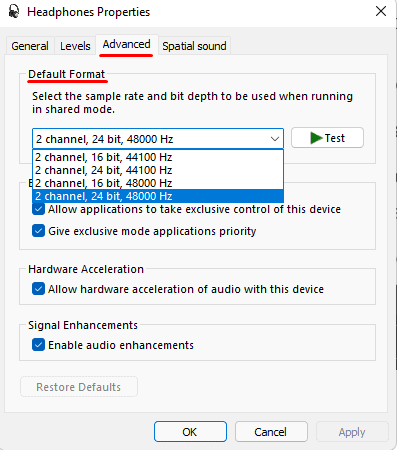Choose 2 channel, 16 bit, 44100 Hz
397x450 pixels.
158,157
